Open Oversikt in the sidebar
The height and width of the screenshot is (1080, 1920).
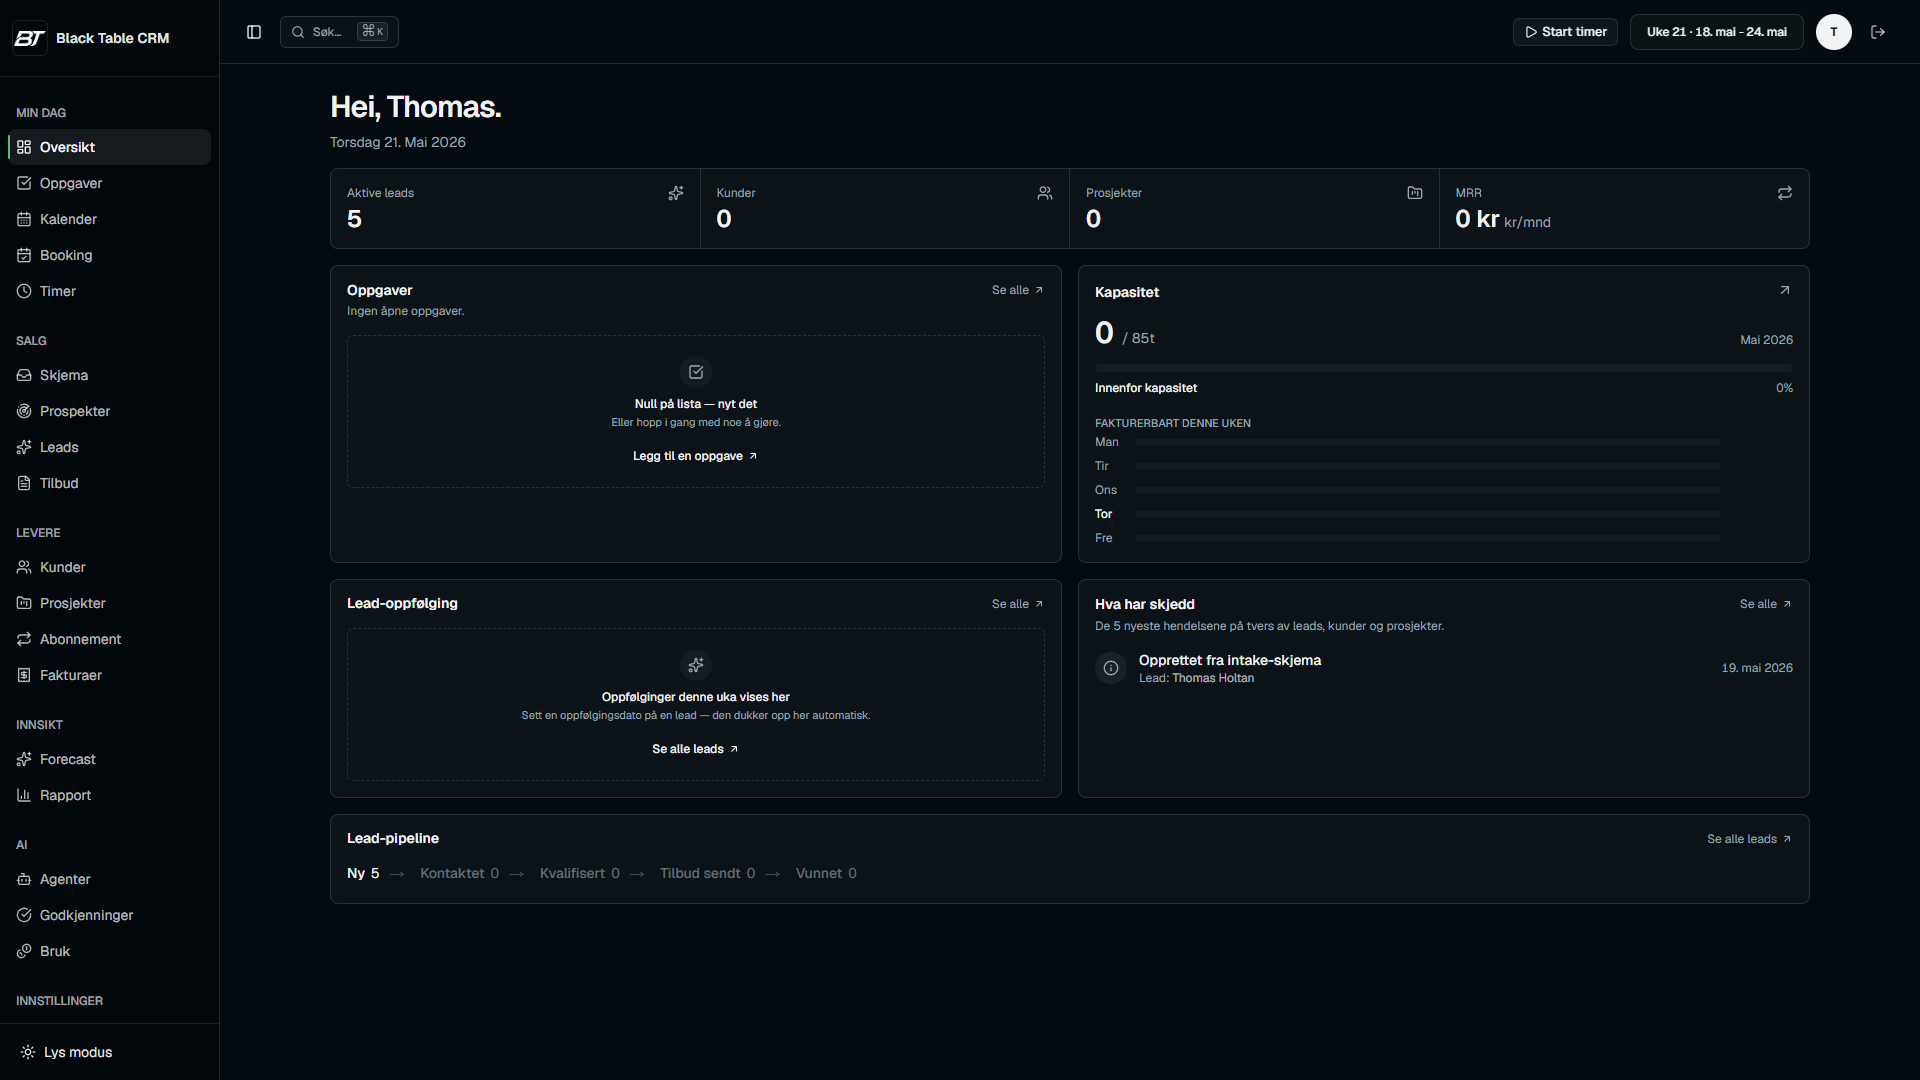[109, 147]
